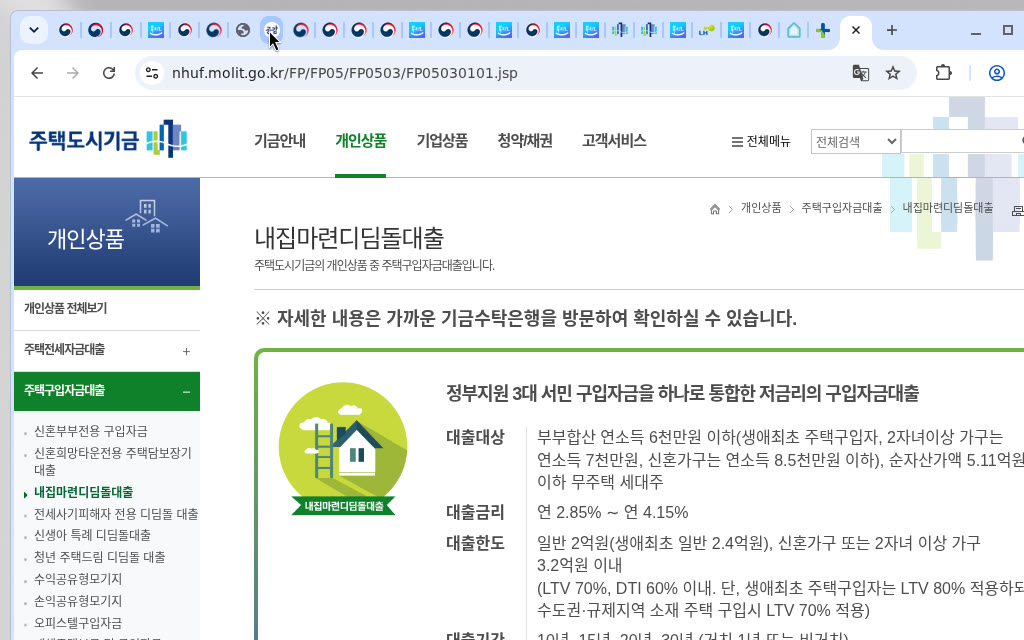
Task: Click the 내집마련디딤돌대출 page heading
Action: click(x=349, y=238)
